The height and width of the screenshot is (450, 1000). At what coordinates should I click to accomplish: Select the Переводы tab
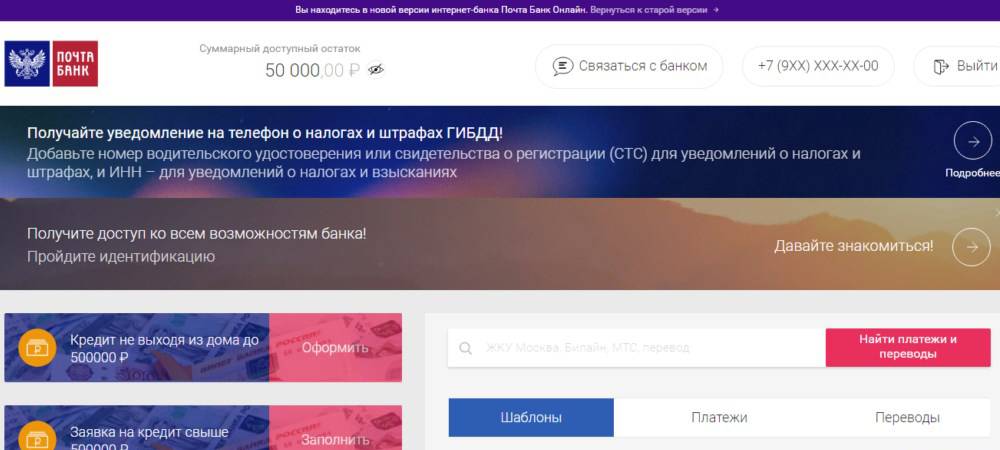[908, 418]
